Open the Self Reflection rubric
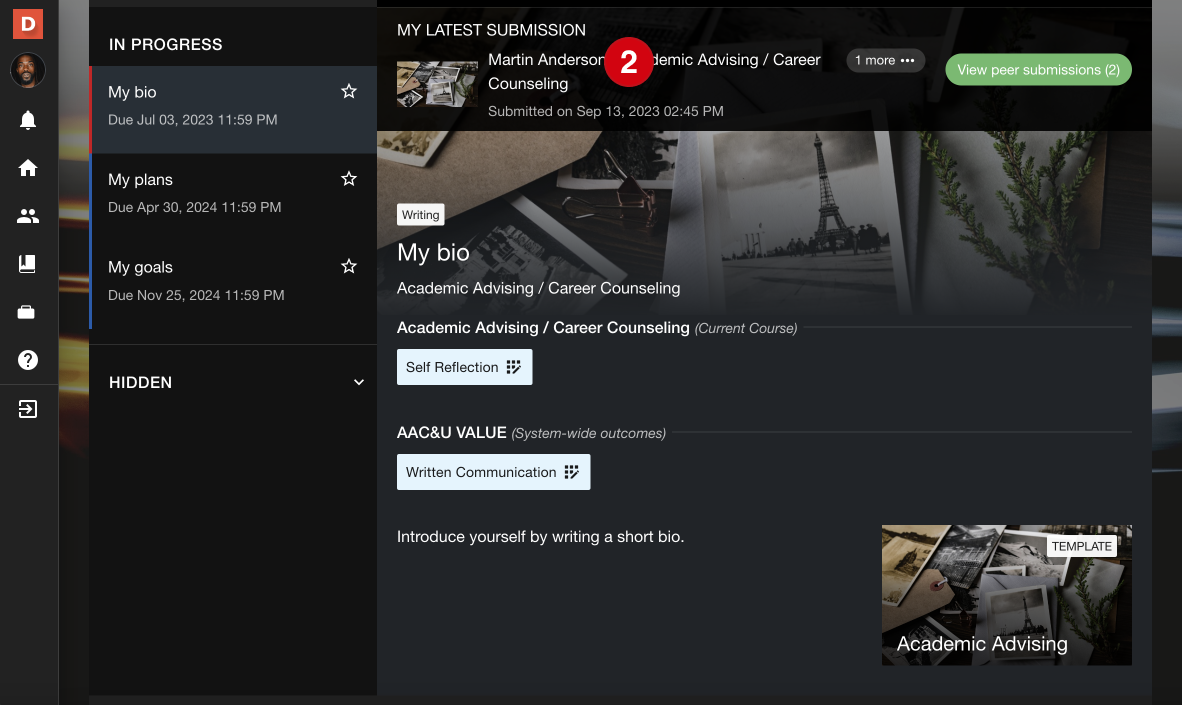Screen dimensions: 1182x705 (x=464, y=367)
